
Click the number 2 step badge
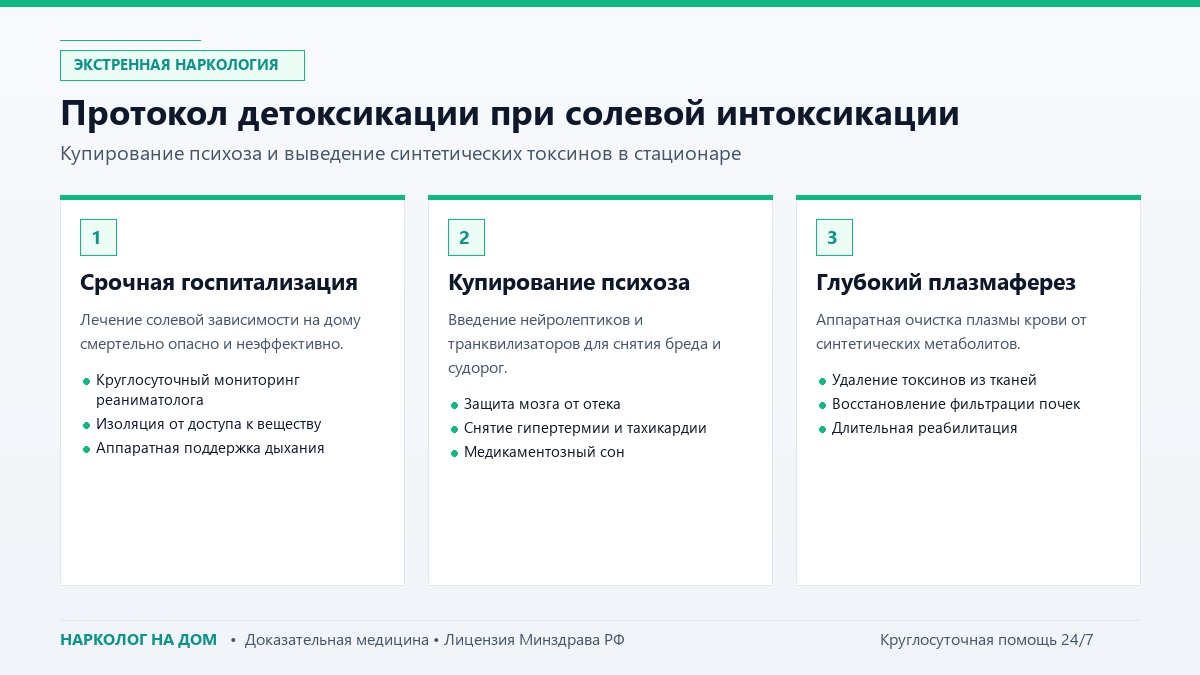click(x=466, y=237)
